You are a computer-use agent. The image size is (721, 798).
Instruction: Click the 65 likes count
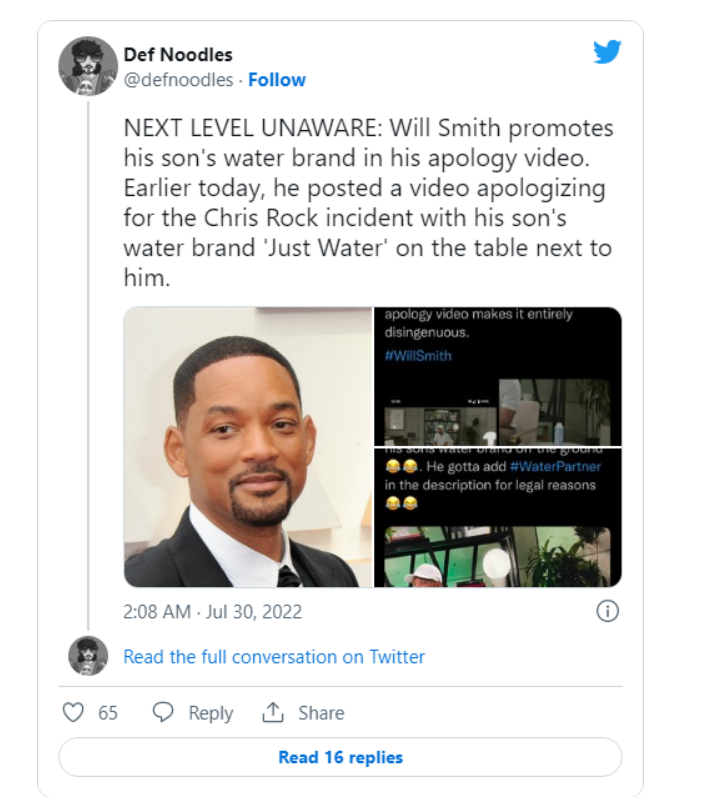(x=108, y=713)
